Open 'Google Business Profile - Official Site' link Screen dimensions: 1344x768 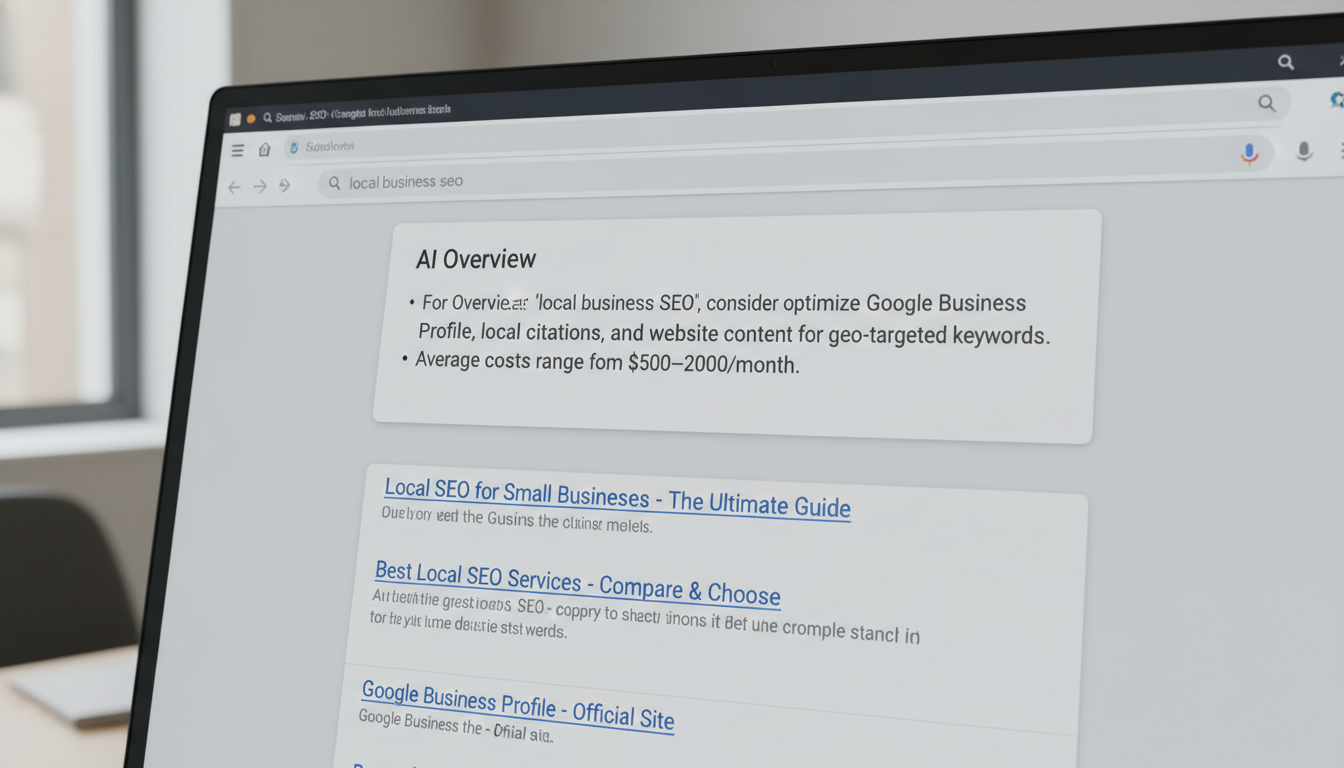pyautogui.click(x=517, y=704)
